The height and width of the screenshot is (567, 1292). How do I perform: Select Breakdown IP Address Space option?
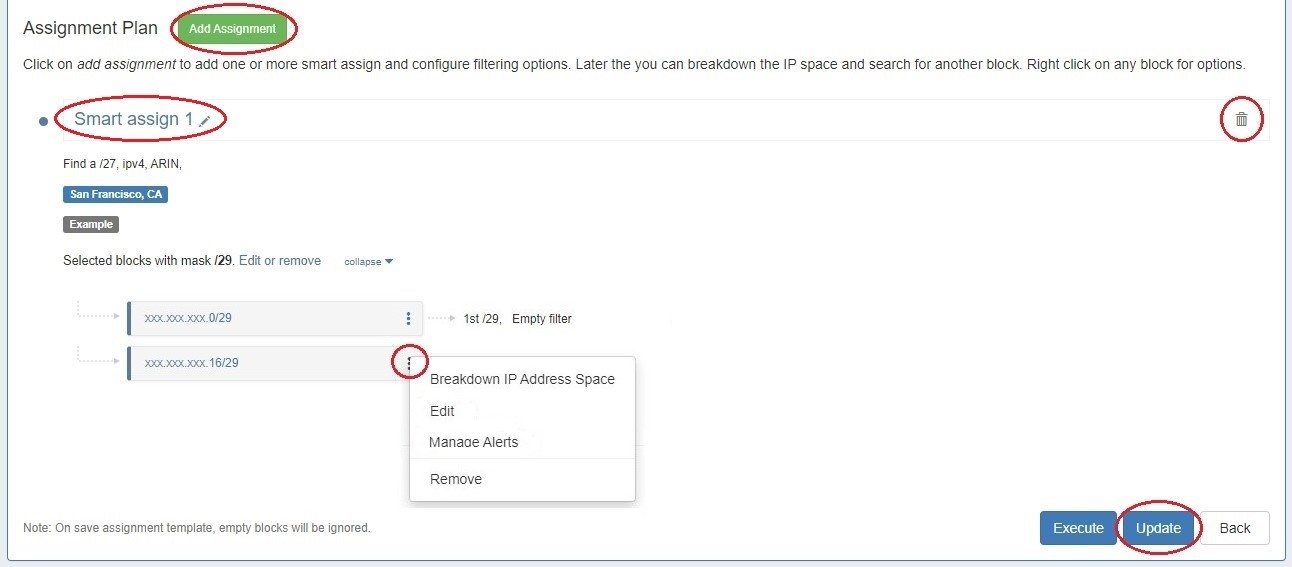coord(522,379)
